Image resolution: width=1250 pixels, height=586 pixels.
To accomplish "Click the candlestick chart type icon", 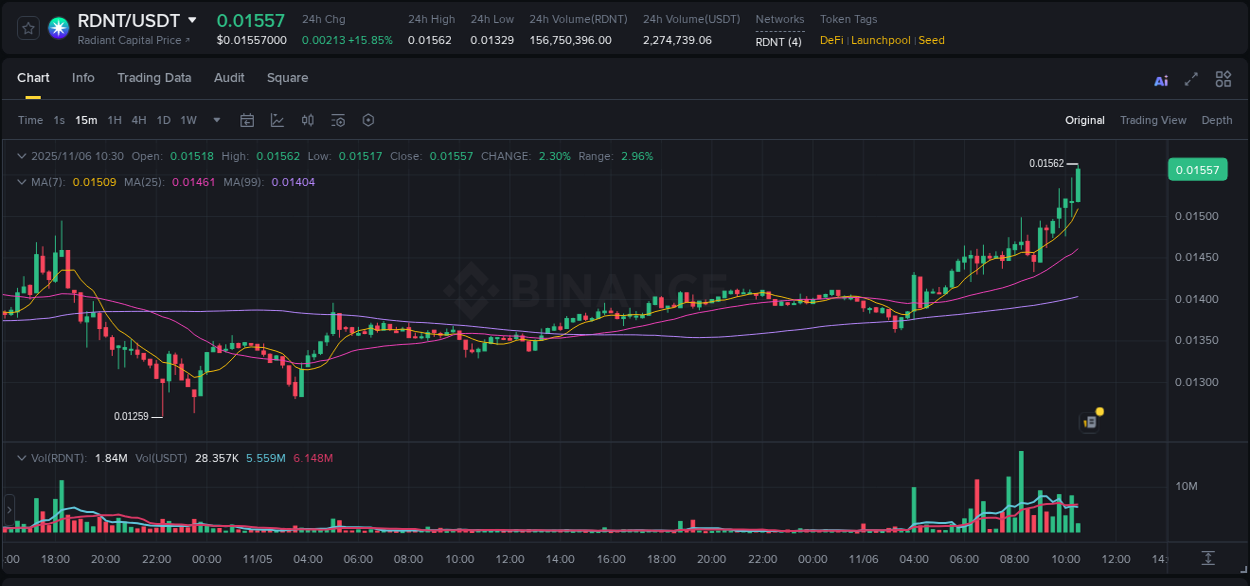I will 307,120.
